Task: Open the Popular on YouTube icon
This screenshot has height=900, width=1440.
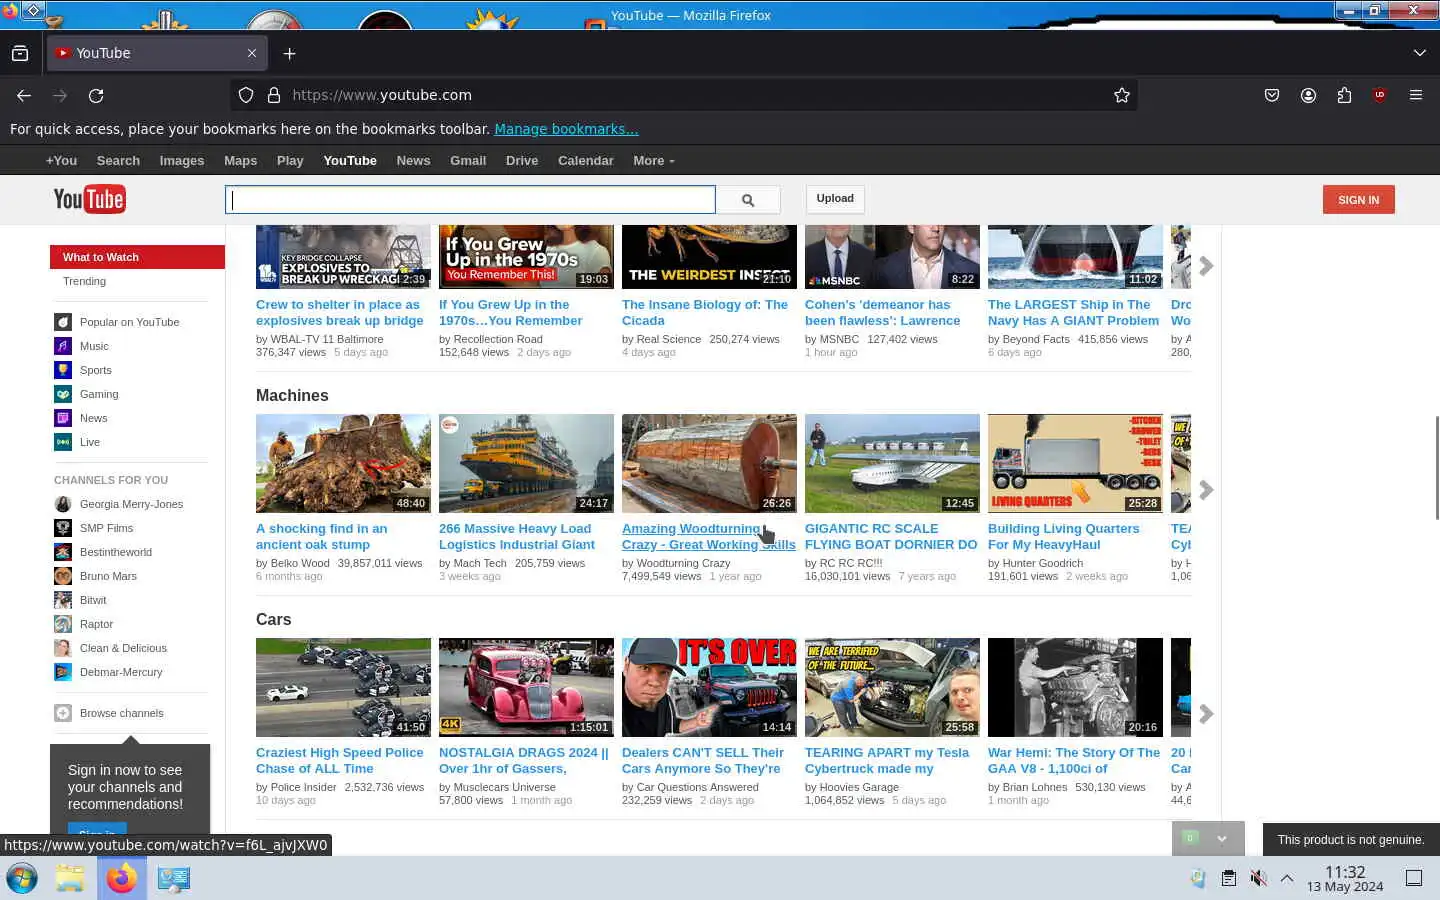Action: point(63,322)
